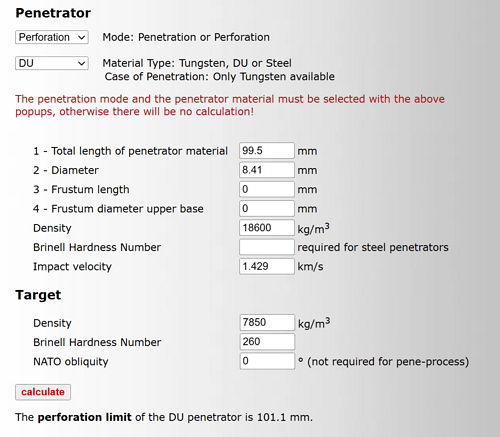The height and width of the screenshot is (437, 500).
Task: Focus target Brinell Hardness Number 260 field
Action: click(x=267, y=342)
